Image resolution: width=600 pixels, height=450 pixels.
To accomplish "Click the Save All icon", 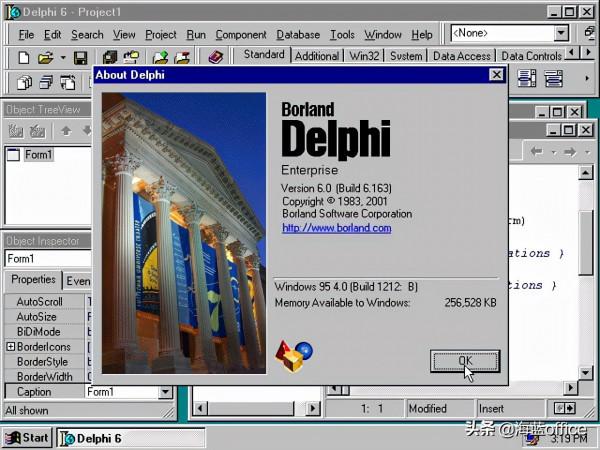I will coord(110,58).
